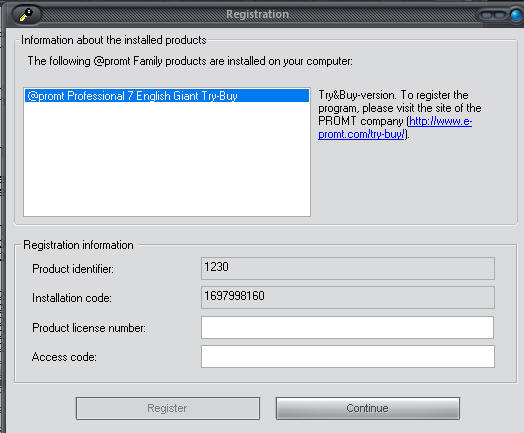
Task: Focus the Access code input field
Action: (348, 356)
